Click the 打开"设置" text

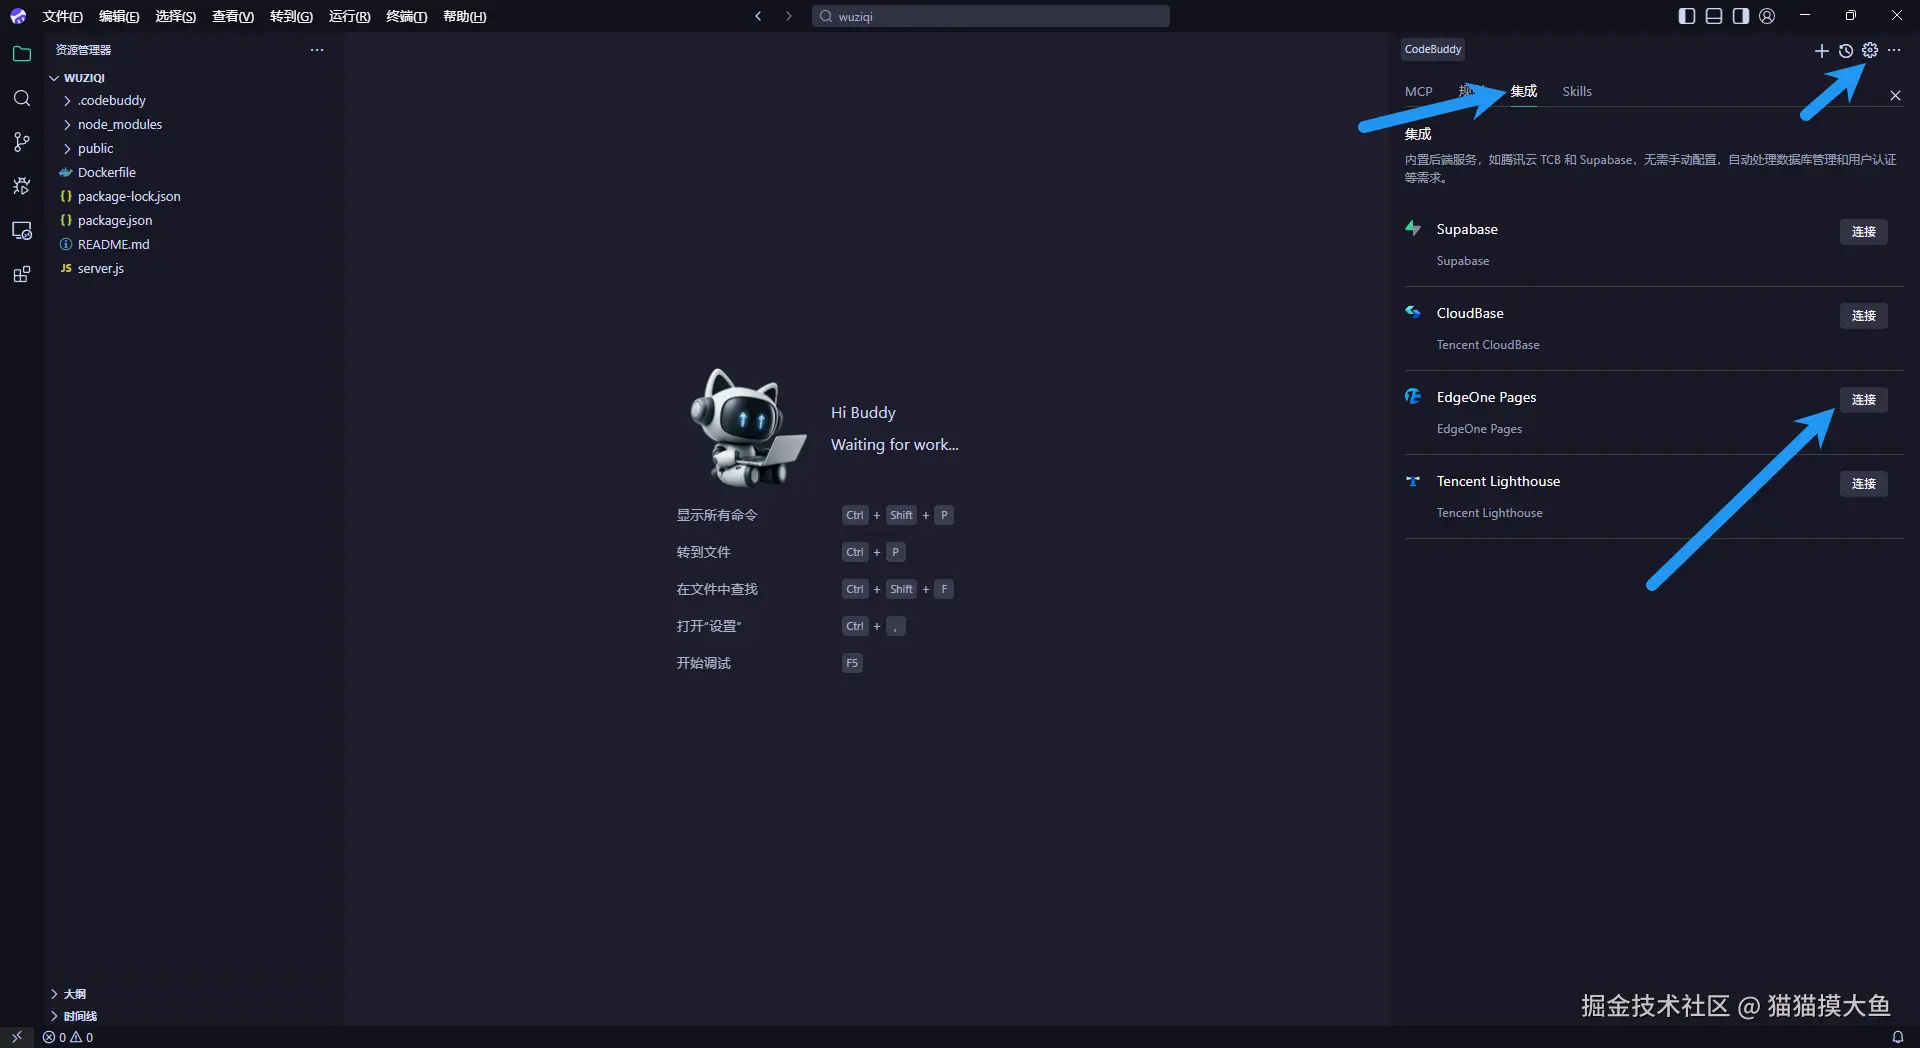click(x=708, y=626)
